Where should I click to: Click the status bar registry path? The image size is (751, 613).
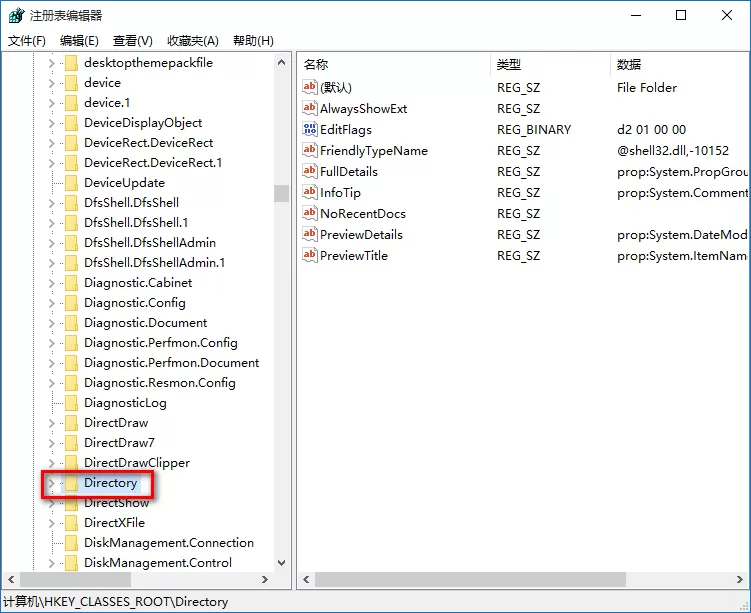pos(115,602)
